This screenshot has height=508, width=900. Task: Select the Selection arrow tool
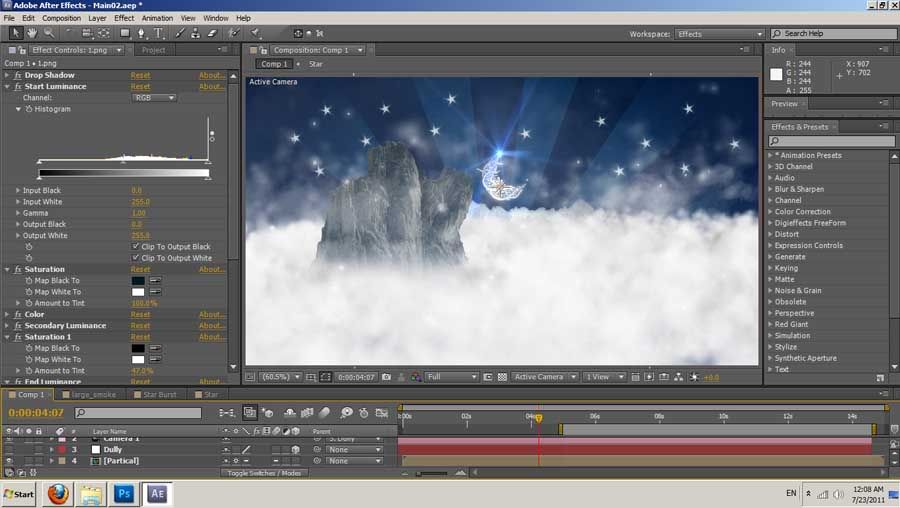(x=16, y=33)
